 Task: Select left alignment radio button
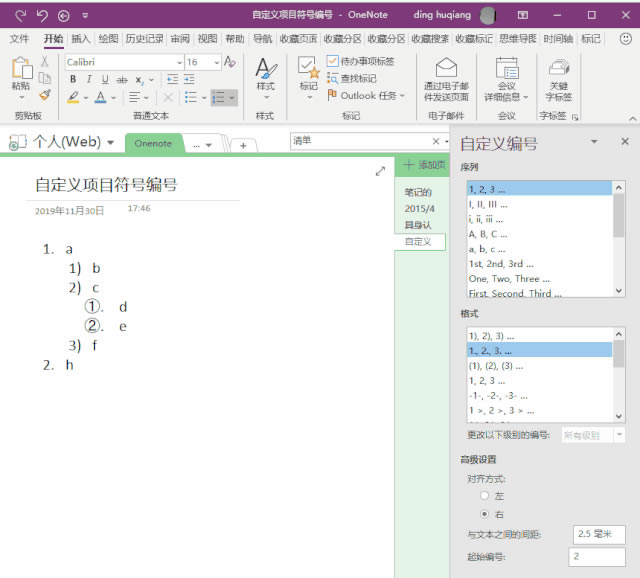484,496
